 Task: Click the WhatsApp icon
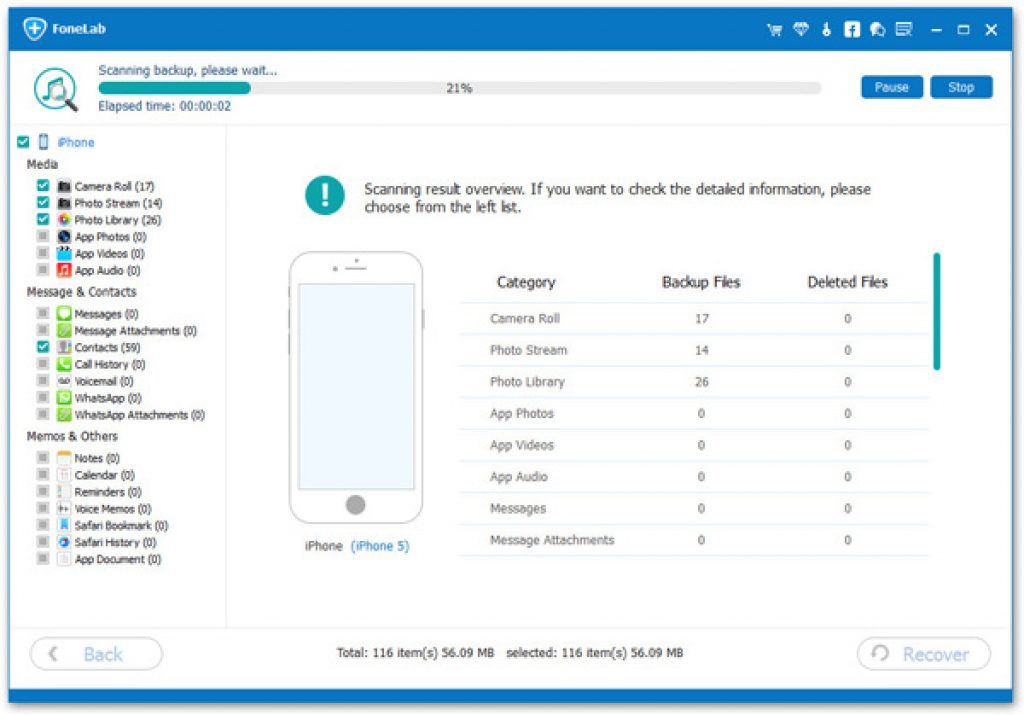[x=64, y=398]
